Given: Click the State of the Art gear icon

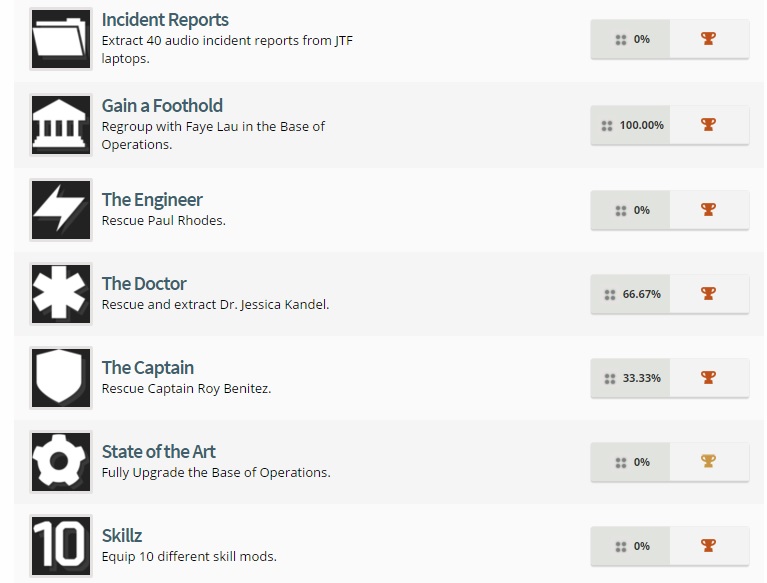Looking at the screenshot, I should 61,462.
